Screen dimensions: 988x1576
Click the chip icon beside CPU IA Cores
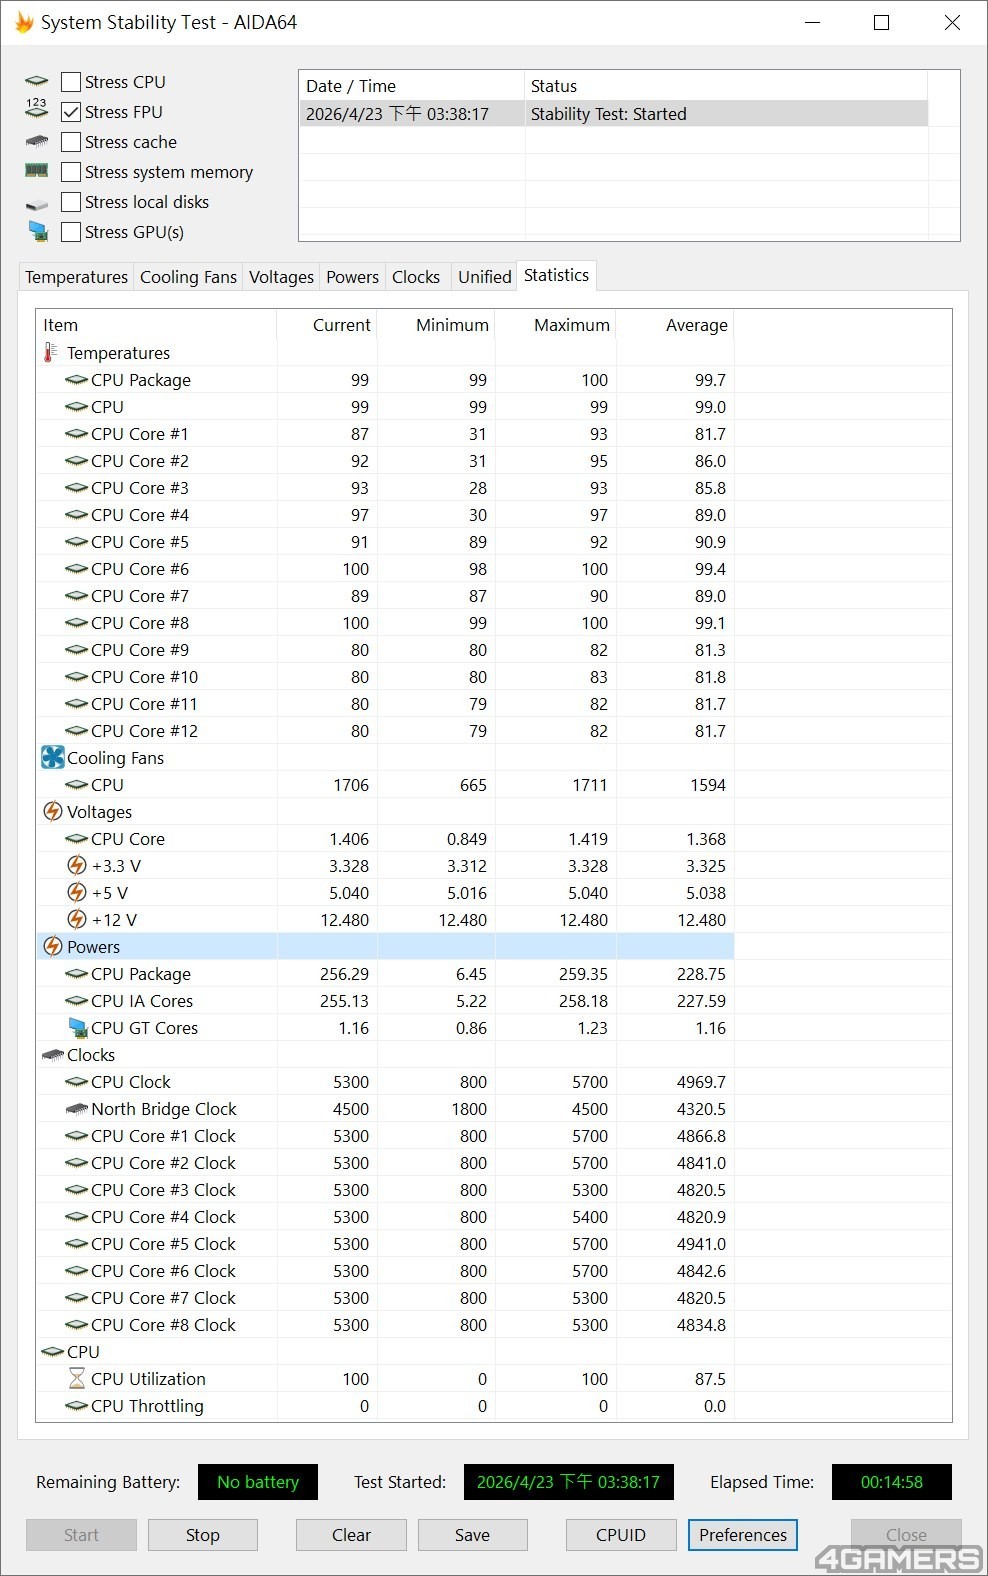pyautogui.click(x=76, y=1001)
